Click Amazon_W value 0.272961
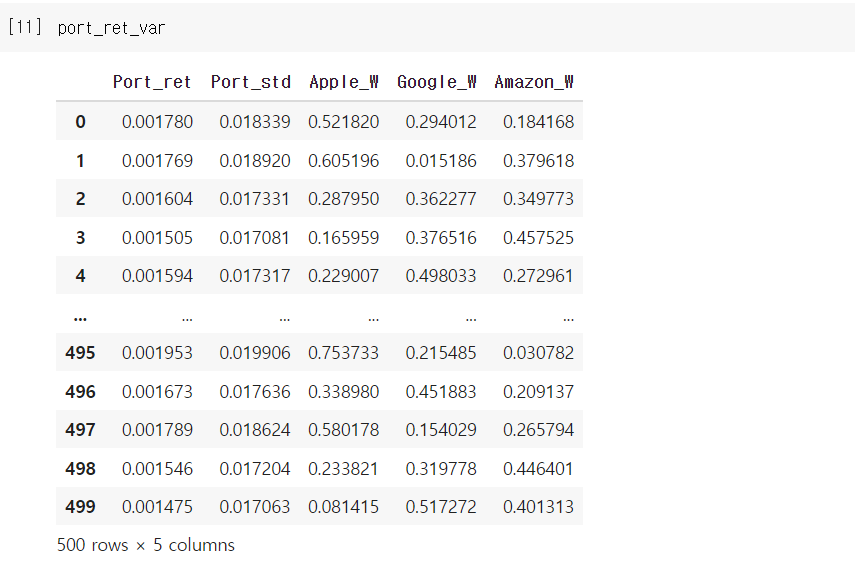The height and width of the screenshot is (561, 856). (x=538, y=276)
